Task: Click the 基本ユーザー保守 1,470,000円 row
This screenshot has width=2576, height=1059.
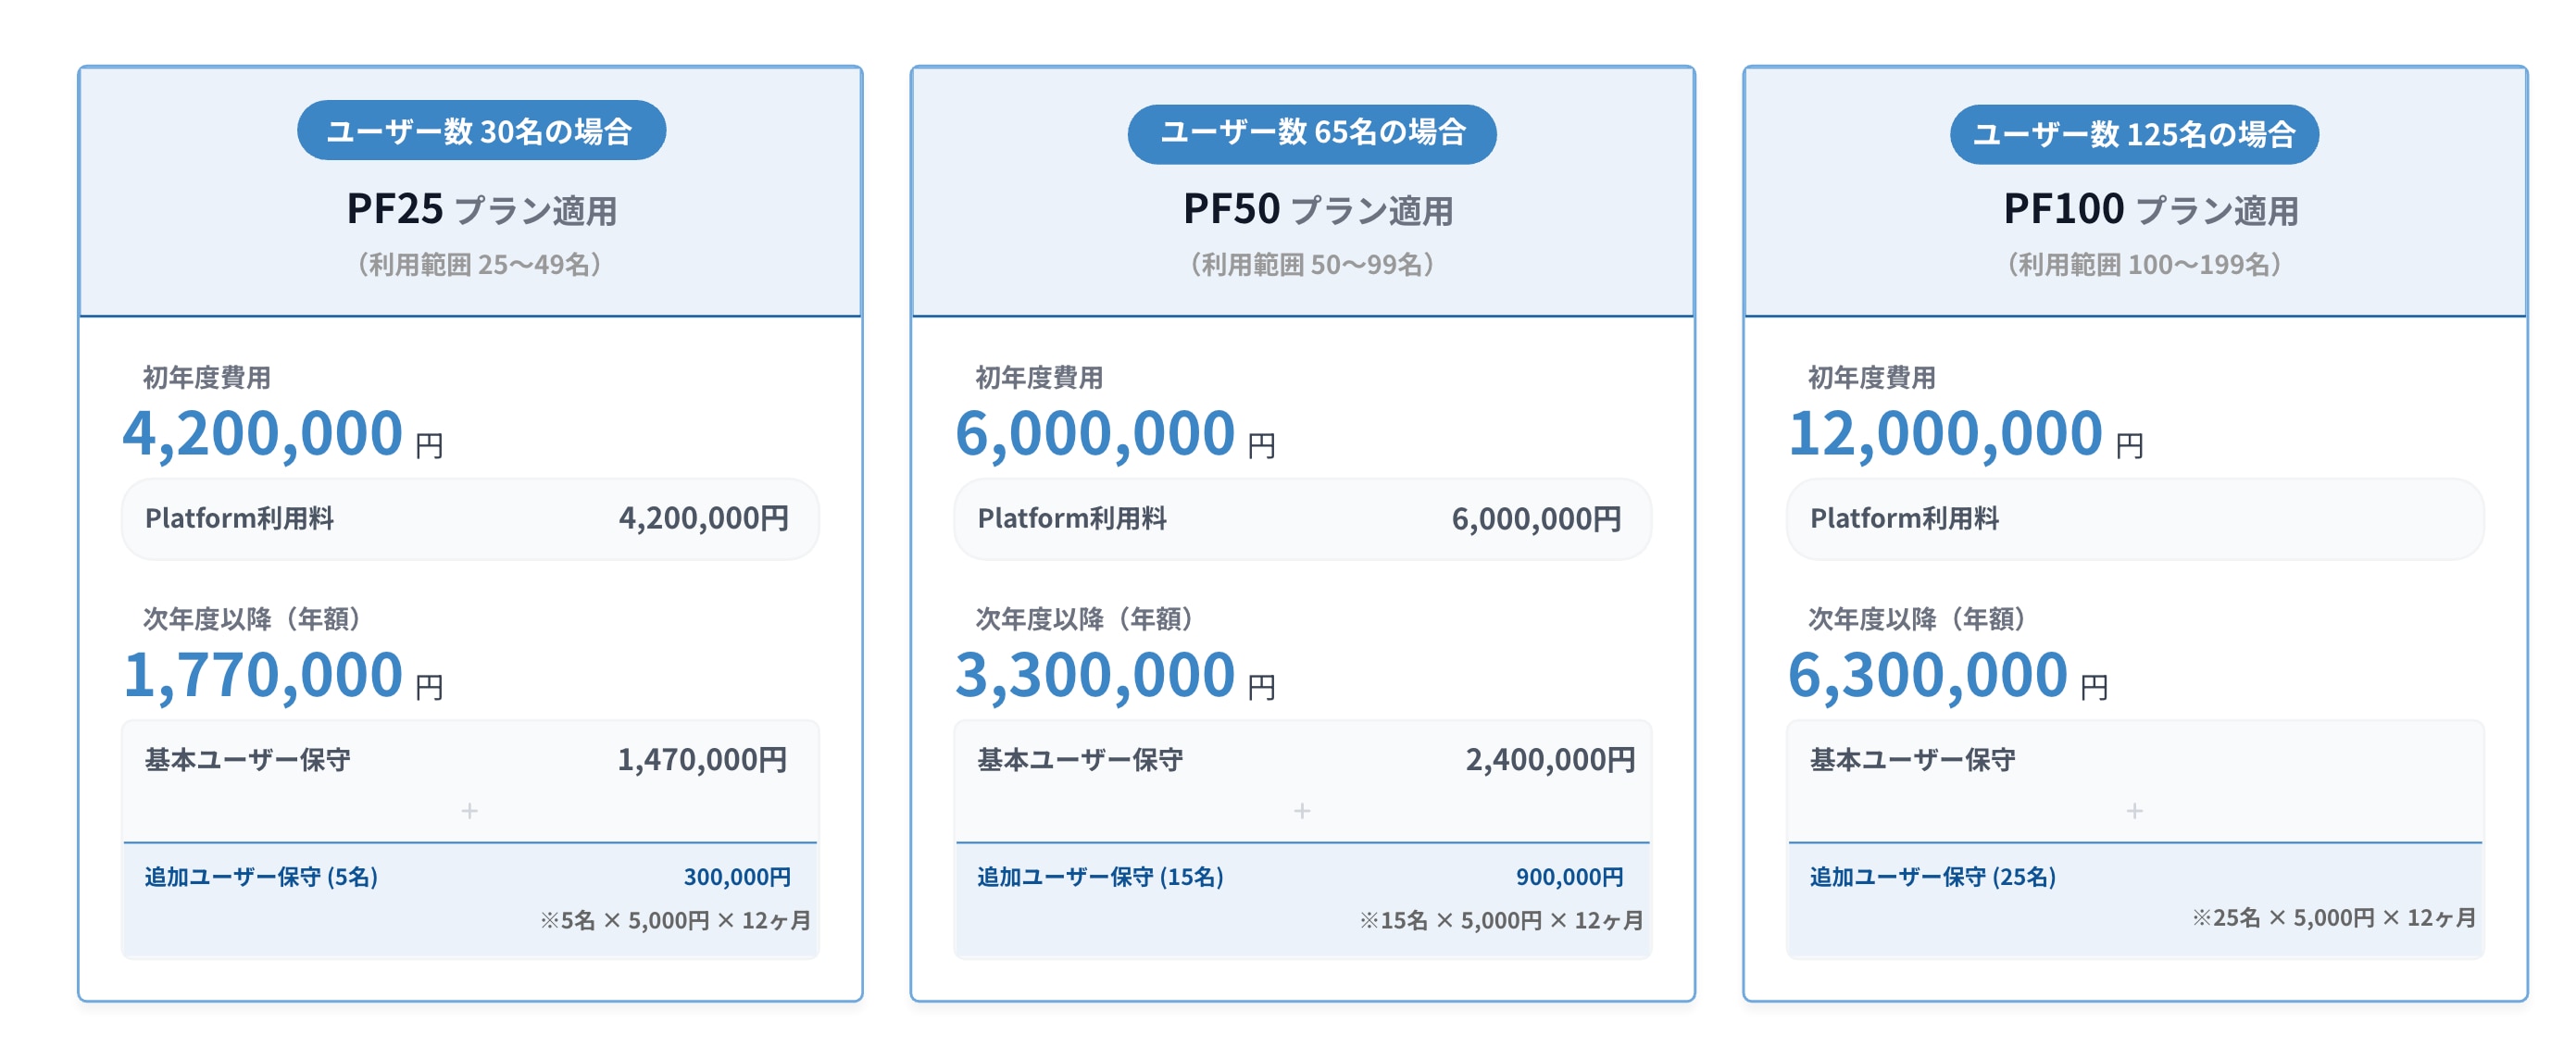Action: pos(470,760)
